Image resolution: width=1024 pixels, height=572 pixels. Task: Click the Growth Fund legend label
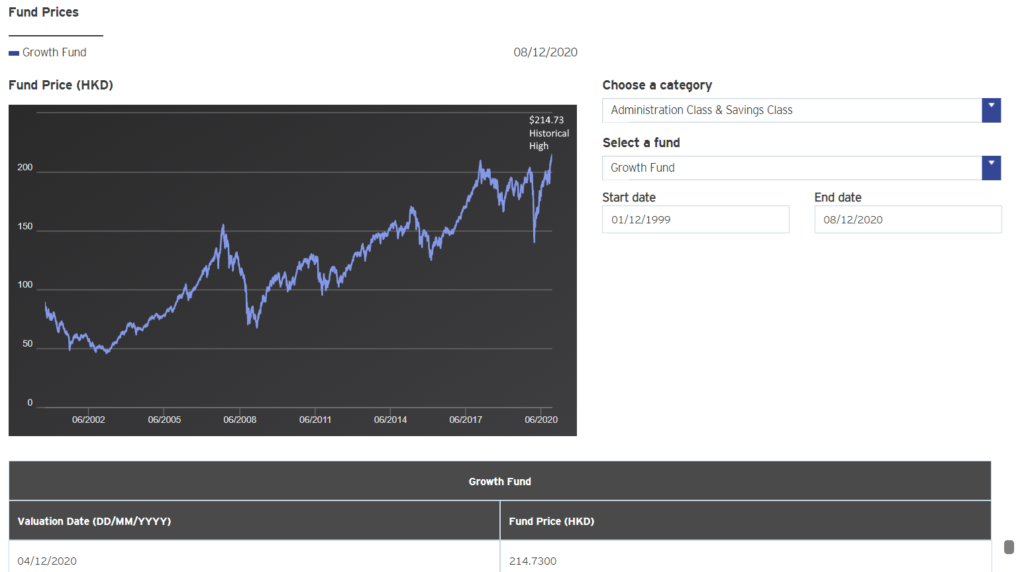click(x=54, y=52)
